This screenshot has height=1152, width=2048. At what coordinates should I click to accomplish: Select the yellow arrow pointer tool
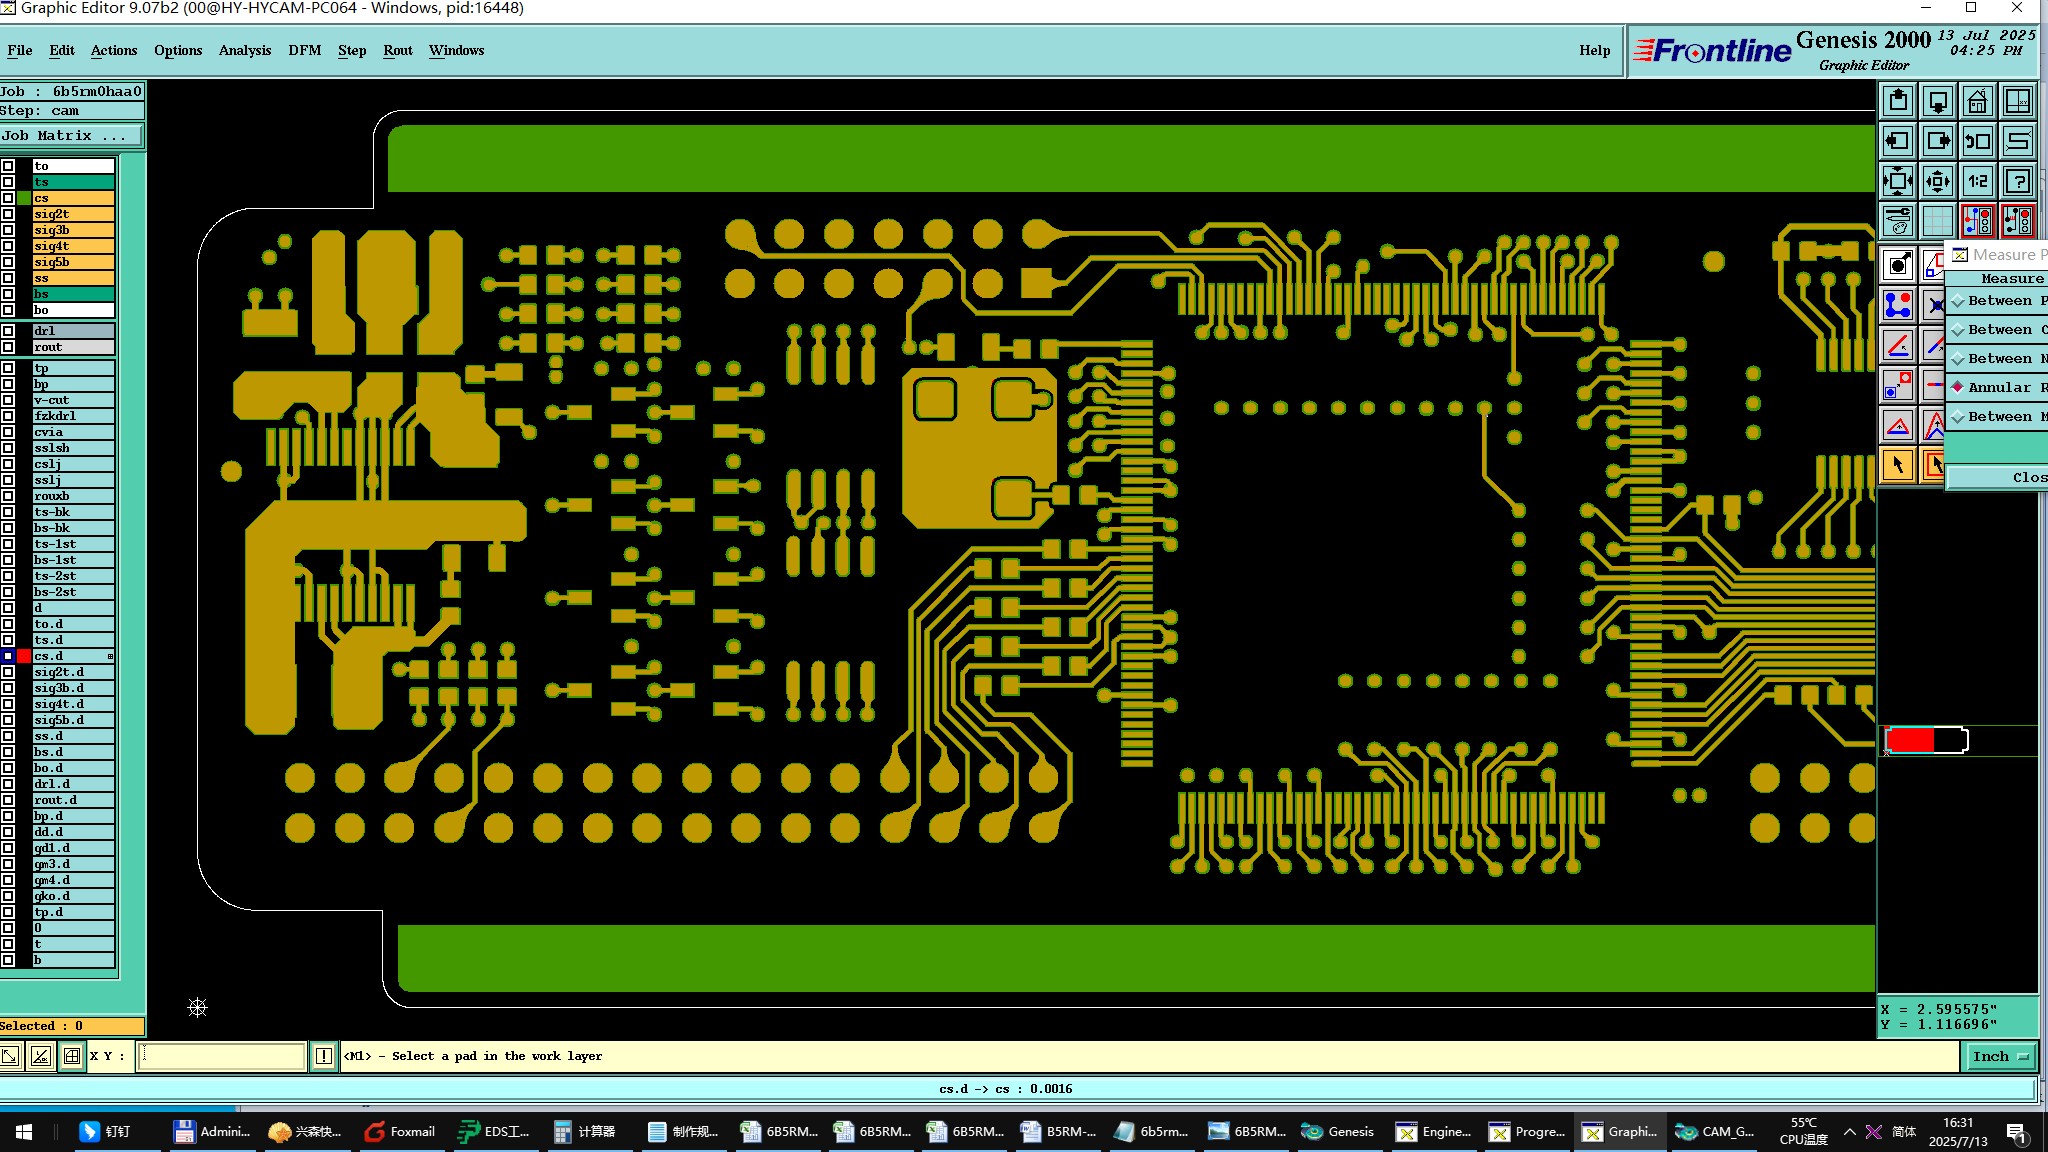click(x=1897, y=464)
